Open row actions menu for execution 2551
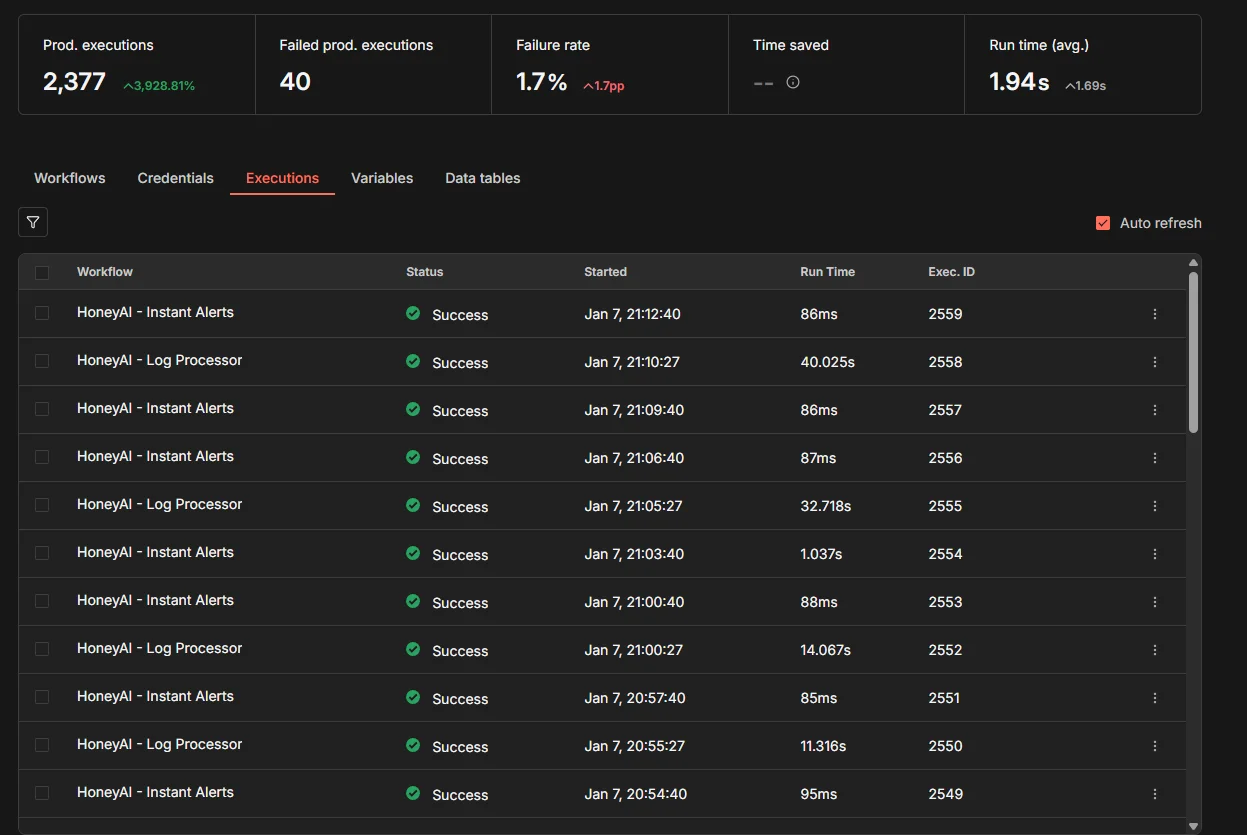Viewport: 1247px width, 835px height. tap(1155, 698)
